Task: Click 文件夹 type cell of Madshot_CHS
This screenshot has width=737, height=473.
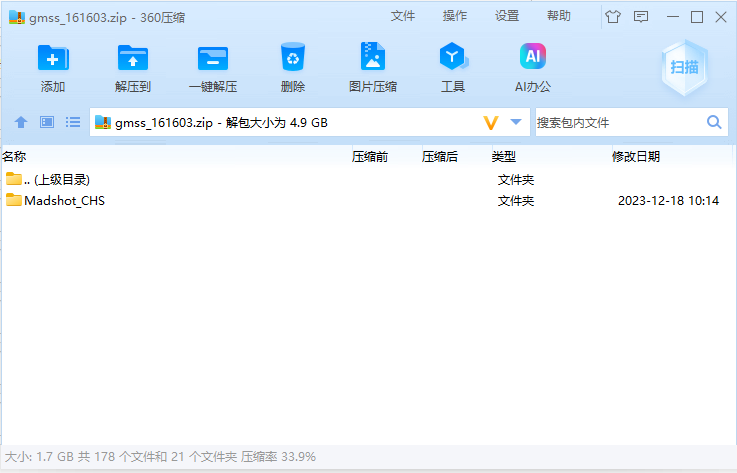Action: [x=516, y=201]
